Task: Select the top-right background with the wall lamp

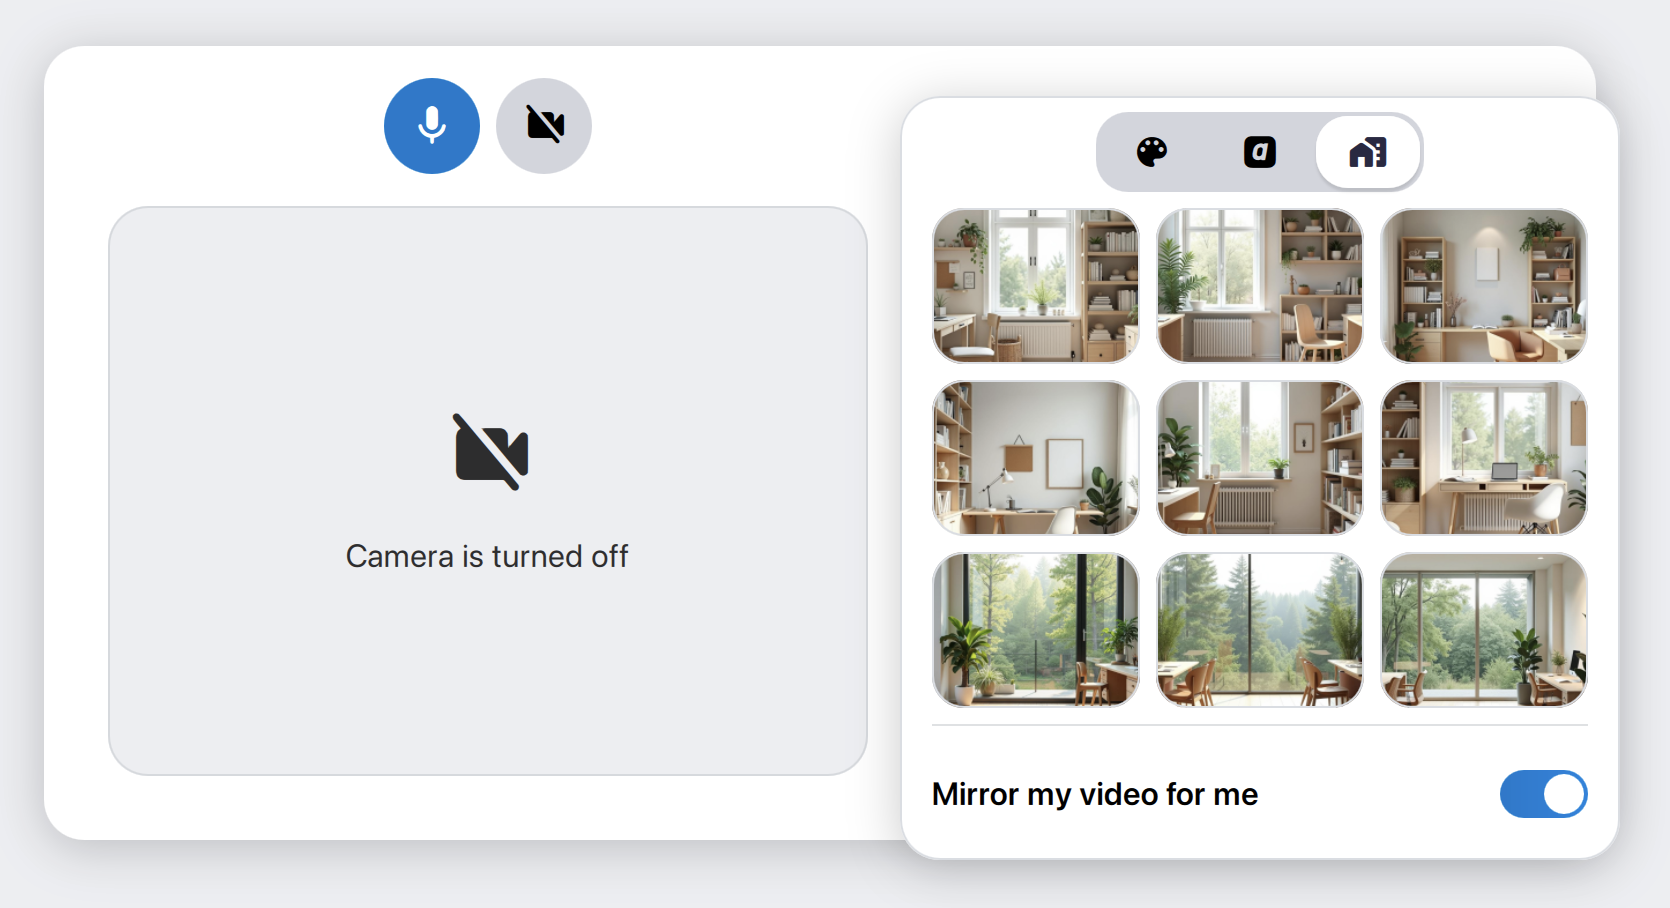Action: tap(1484, 286)
